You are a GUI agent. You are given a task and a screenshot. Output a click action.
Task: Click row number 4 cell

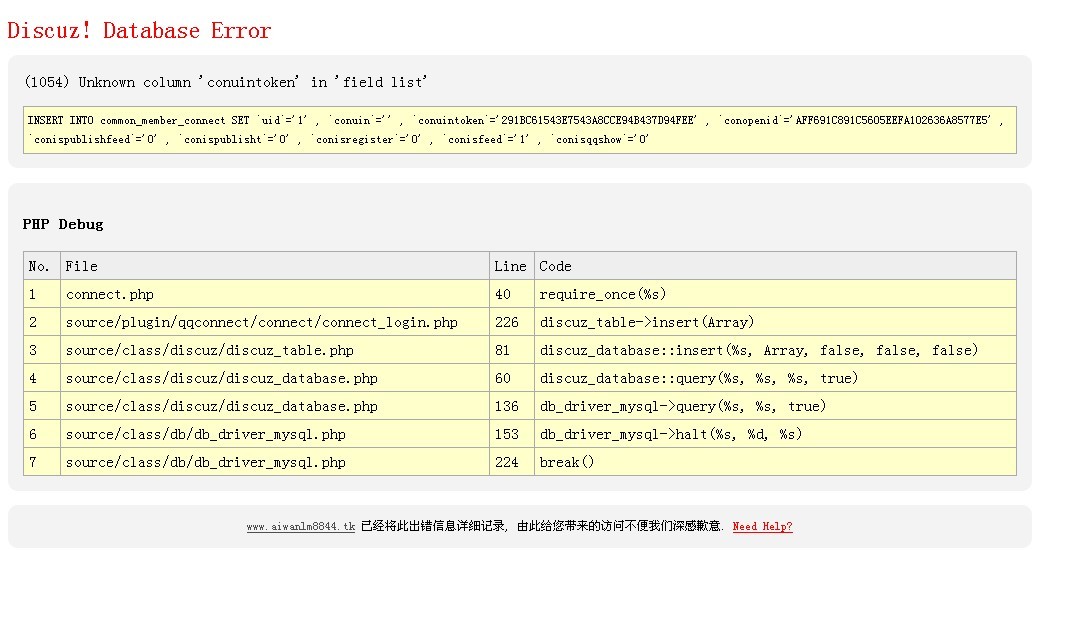click(42, 378)
